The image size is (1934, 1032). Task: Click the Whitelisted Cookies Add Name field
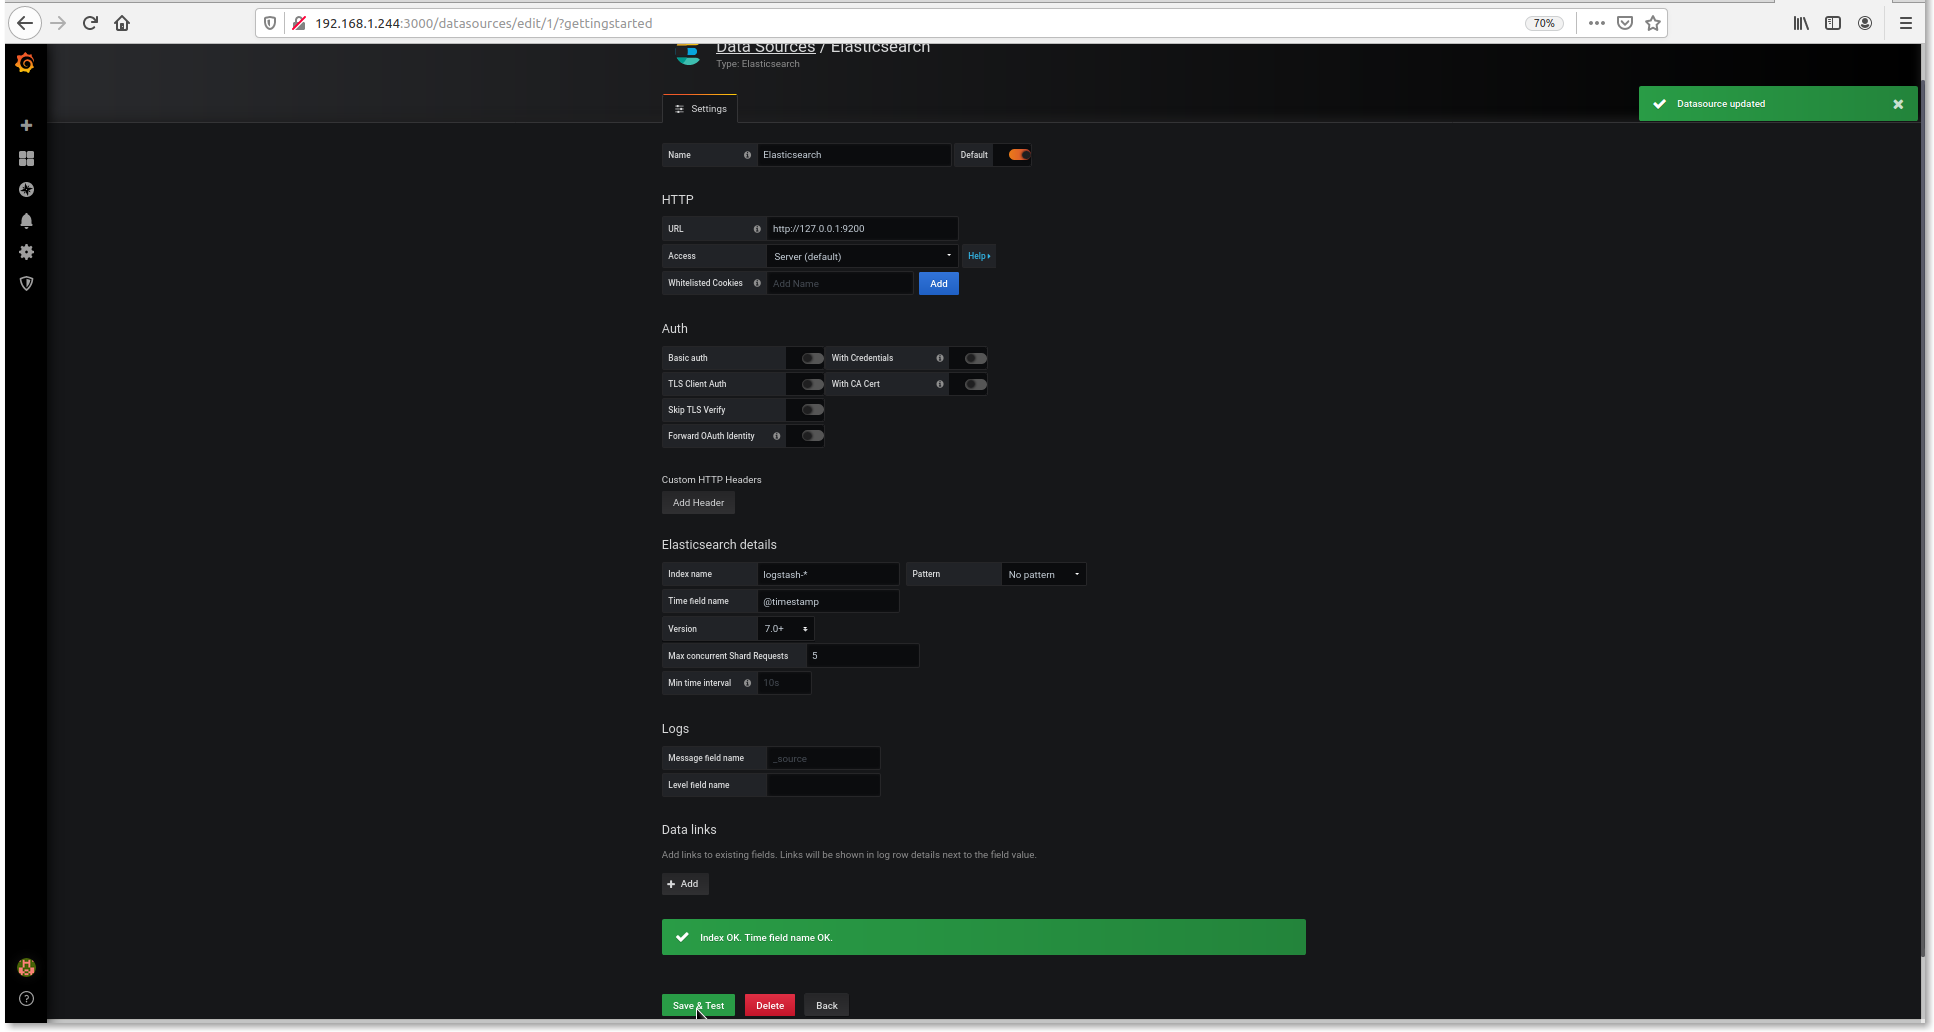click(840, 284)
